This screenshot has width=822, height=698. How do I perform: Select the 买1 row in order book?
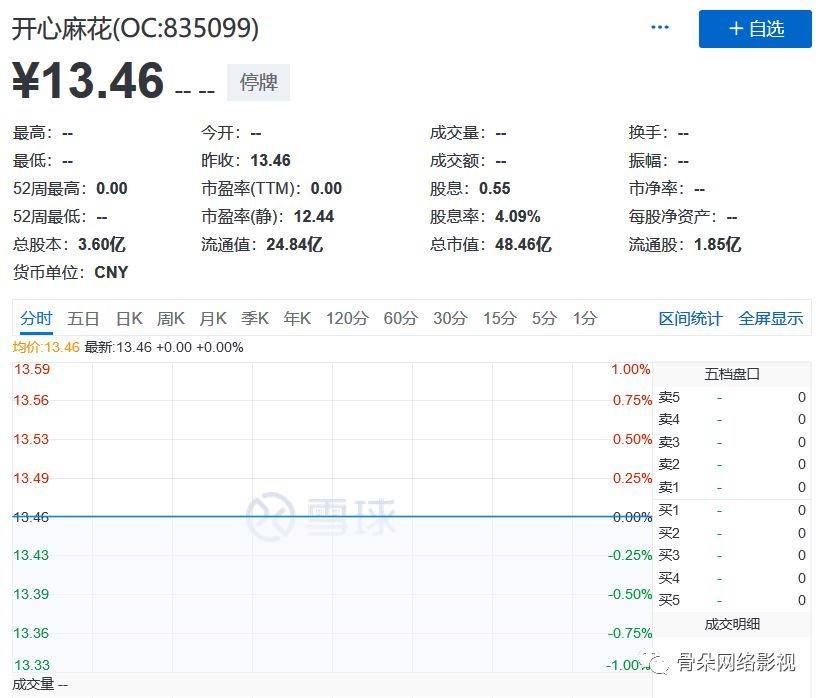click(732, 510)
